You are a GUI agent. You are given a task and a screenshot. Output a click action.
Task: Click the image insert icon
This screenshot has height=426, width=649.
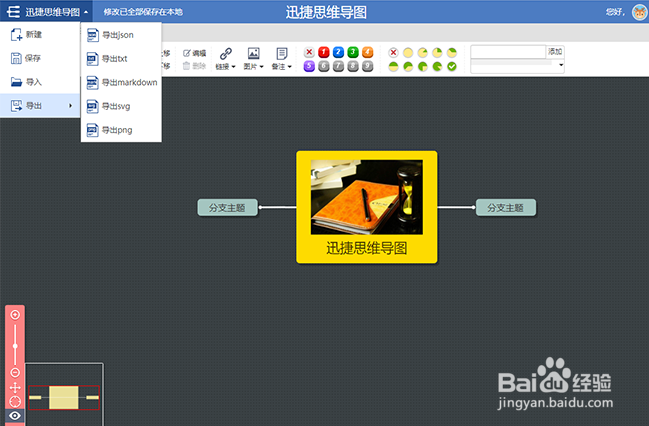[x=253, y=53]
